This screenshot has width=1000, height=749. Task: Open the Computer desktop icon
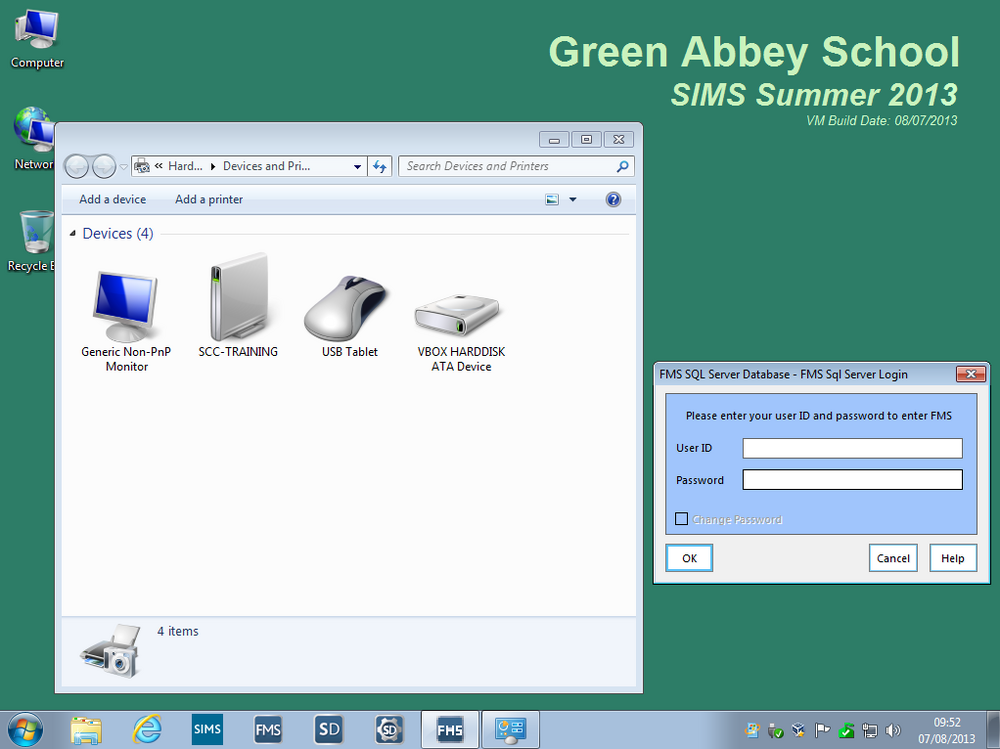37,38
